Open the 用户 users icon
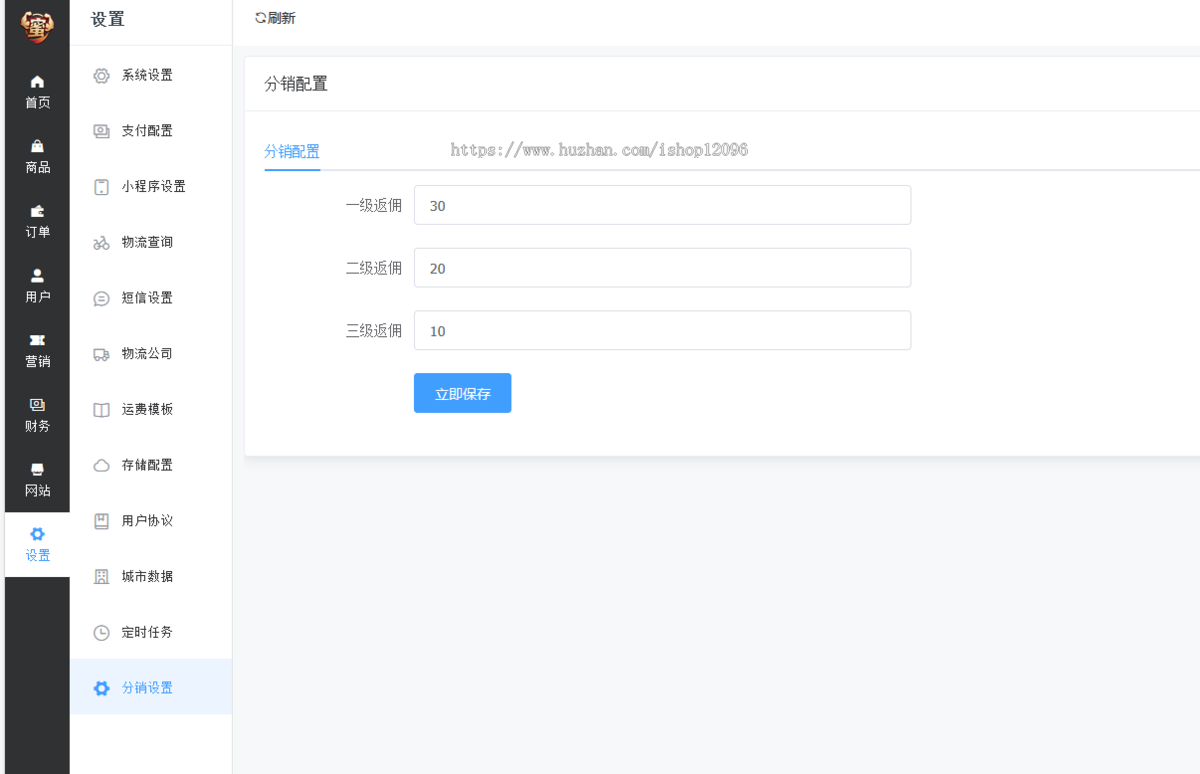The height and width of the screenshot is (774, 1200). [37, 275]
